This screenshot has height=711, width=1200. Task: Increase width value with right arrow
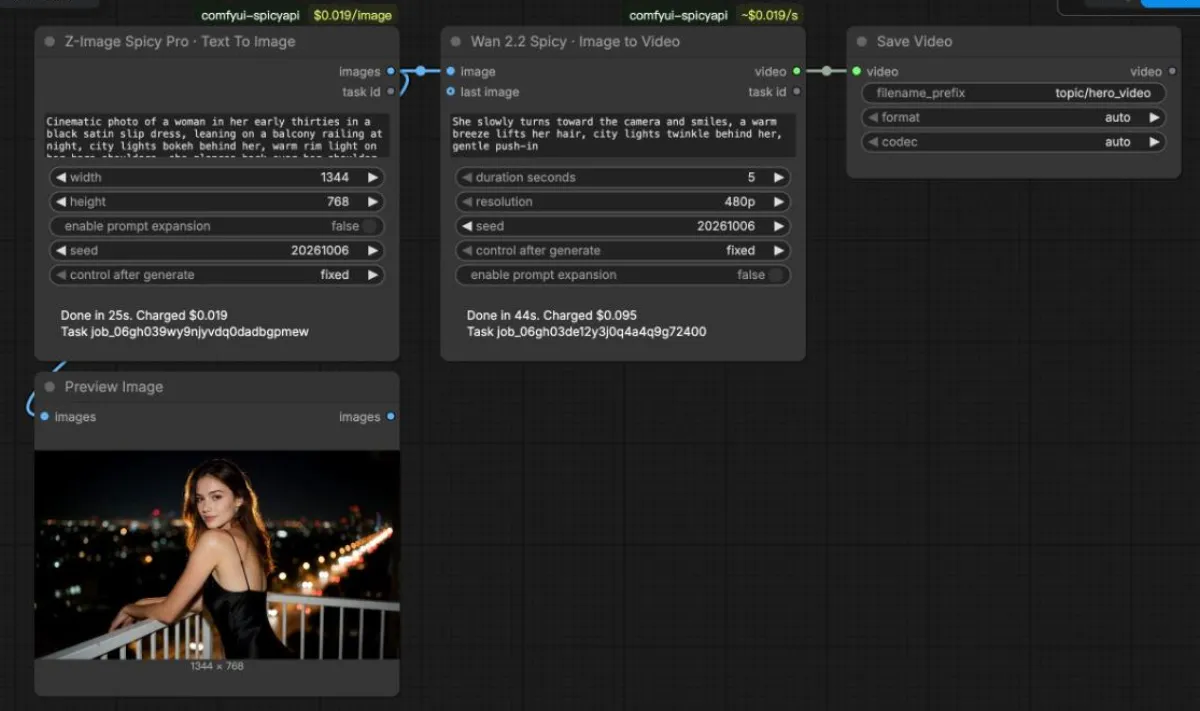click(x=373, y=177)
